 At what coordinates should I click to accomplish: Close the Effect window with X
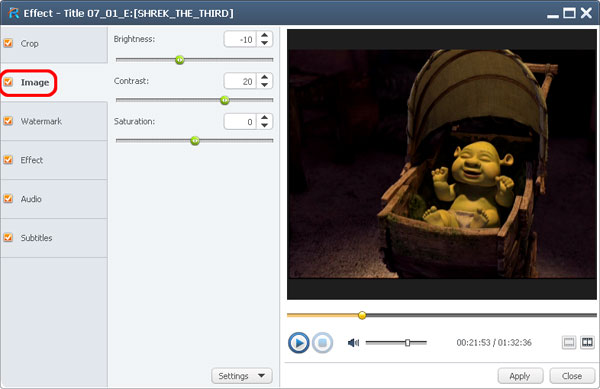pos(586,13)
